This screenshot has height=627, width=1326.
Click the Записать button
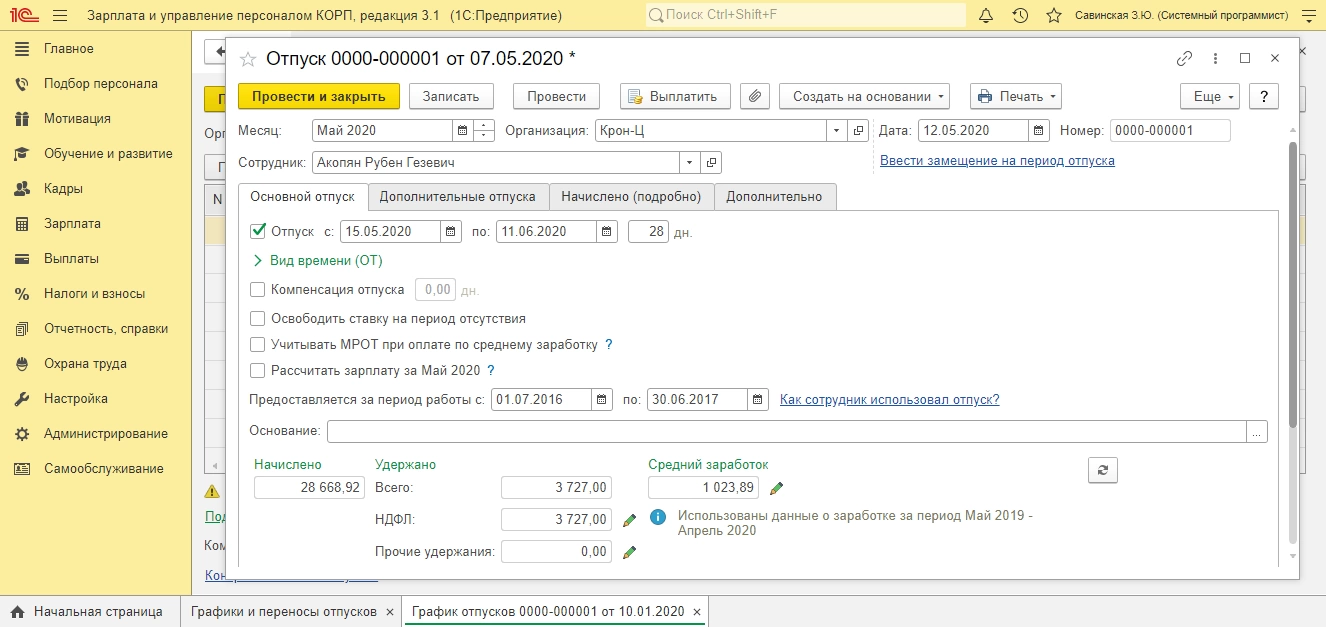pyautogui.click(x=451, y=96)
